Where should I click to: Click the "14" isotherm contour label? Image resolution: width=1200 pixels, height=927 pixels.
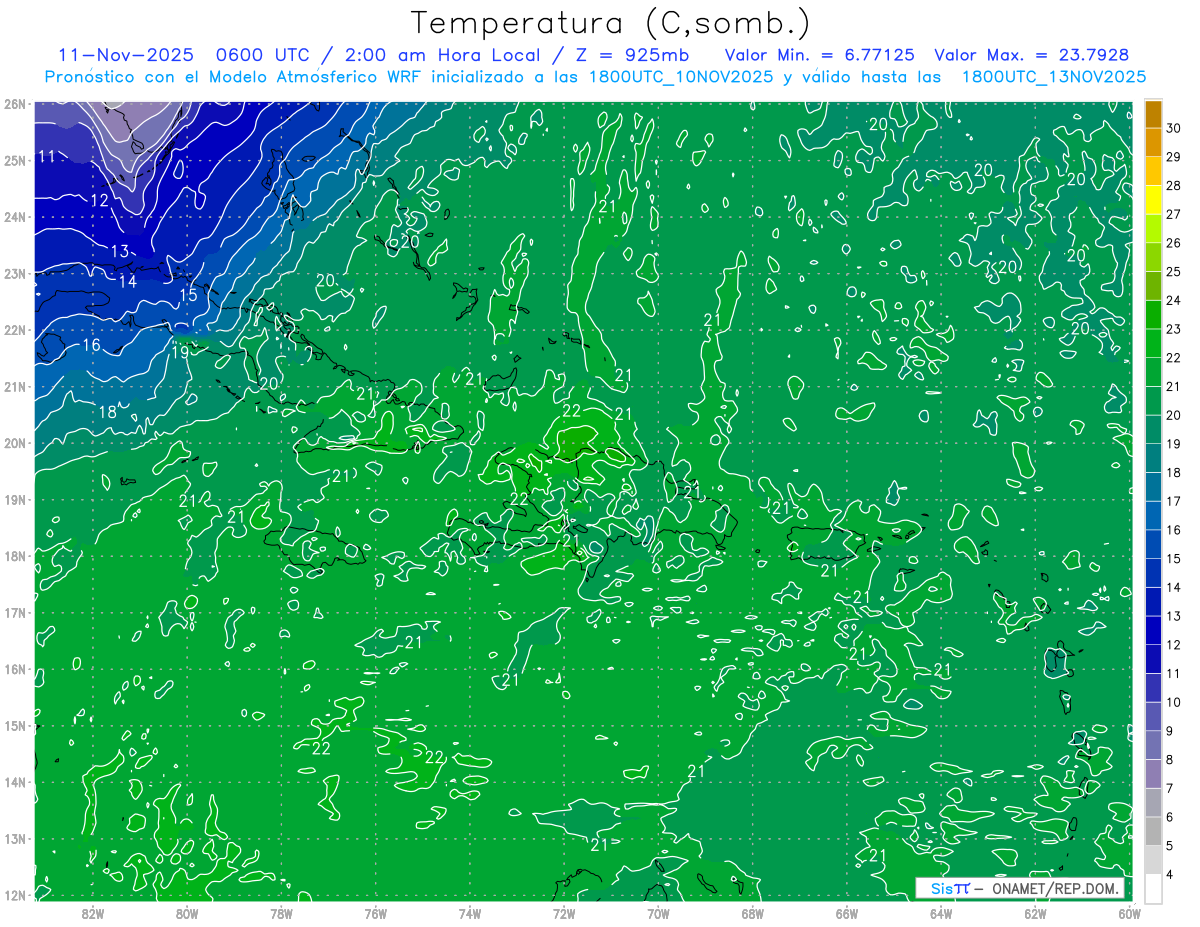(x=128, y=281)
